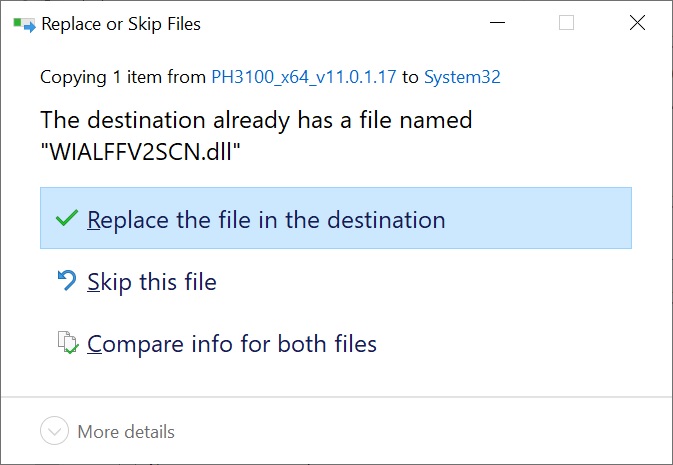Screen dimensions: 673x465
Task: Click the More details label
Action: [x=126, y=432]
